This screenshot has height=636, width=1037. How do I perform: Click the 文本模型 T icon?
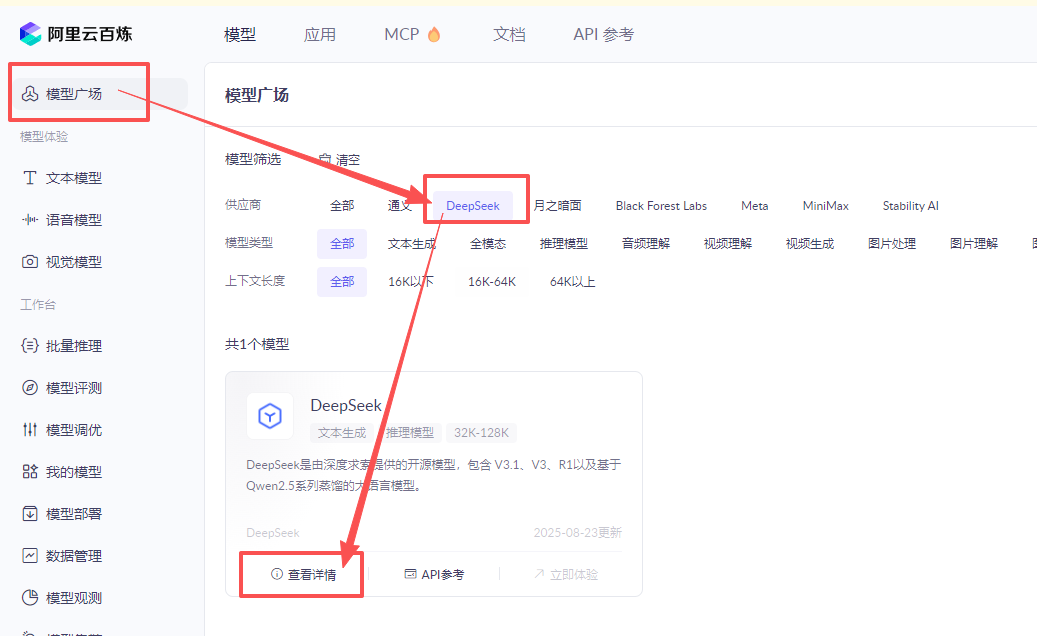coord(30,178)
